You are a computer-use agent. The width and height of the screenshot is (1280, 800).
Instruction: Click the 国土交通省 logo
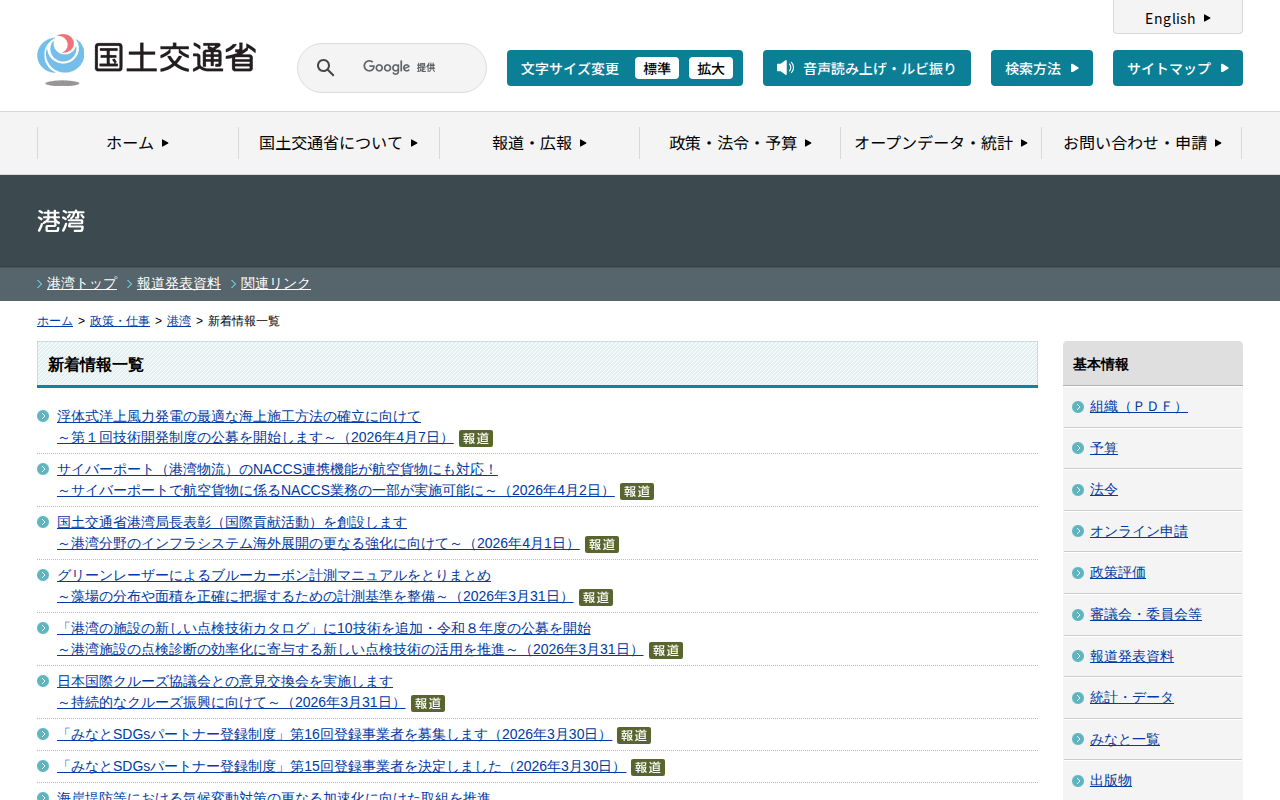point(147,59)
